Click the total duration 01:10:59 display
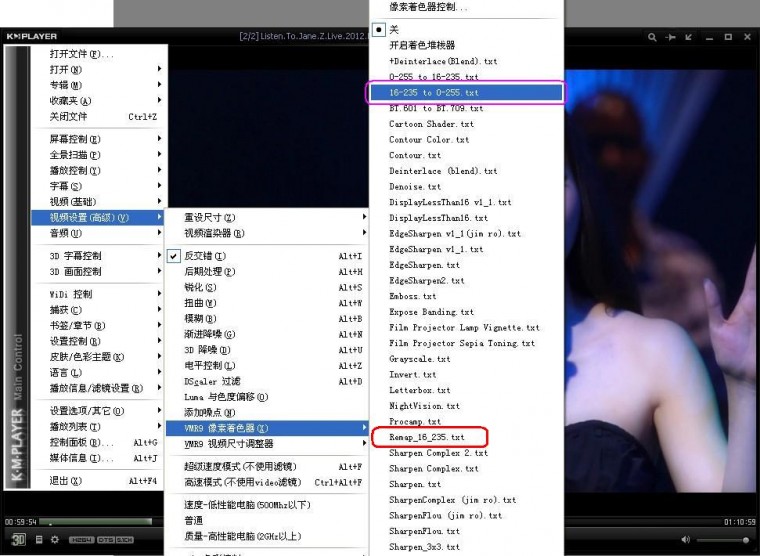Viewport: 760px width, 556px height. (740, 522)
